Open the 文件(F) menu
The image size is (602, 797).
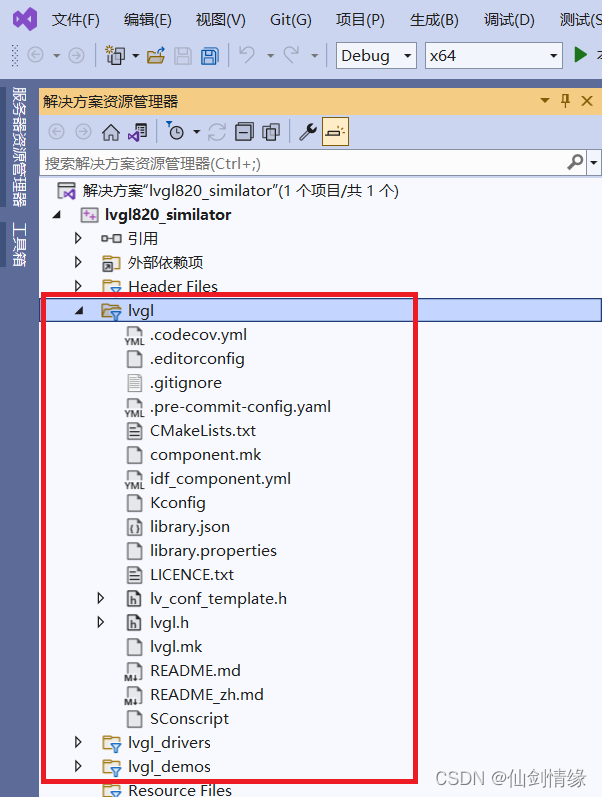[75, 20]
